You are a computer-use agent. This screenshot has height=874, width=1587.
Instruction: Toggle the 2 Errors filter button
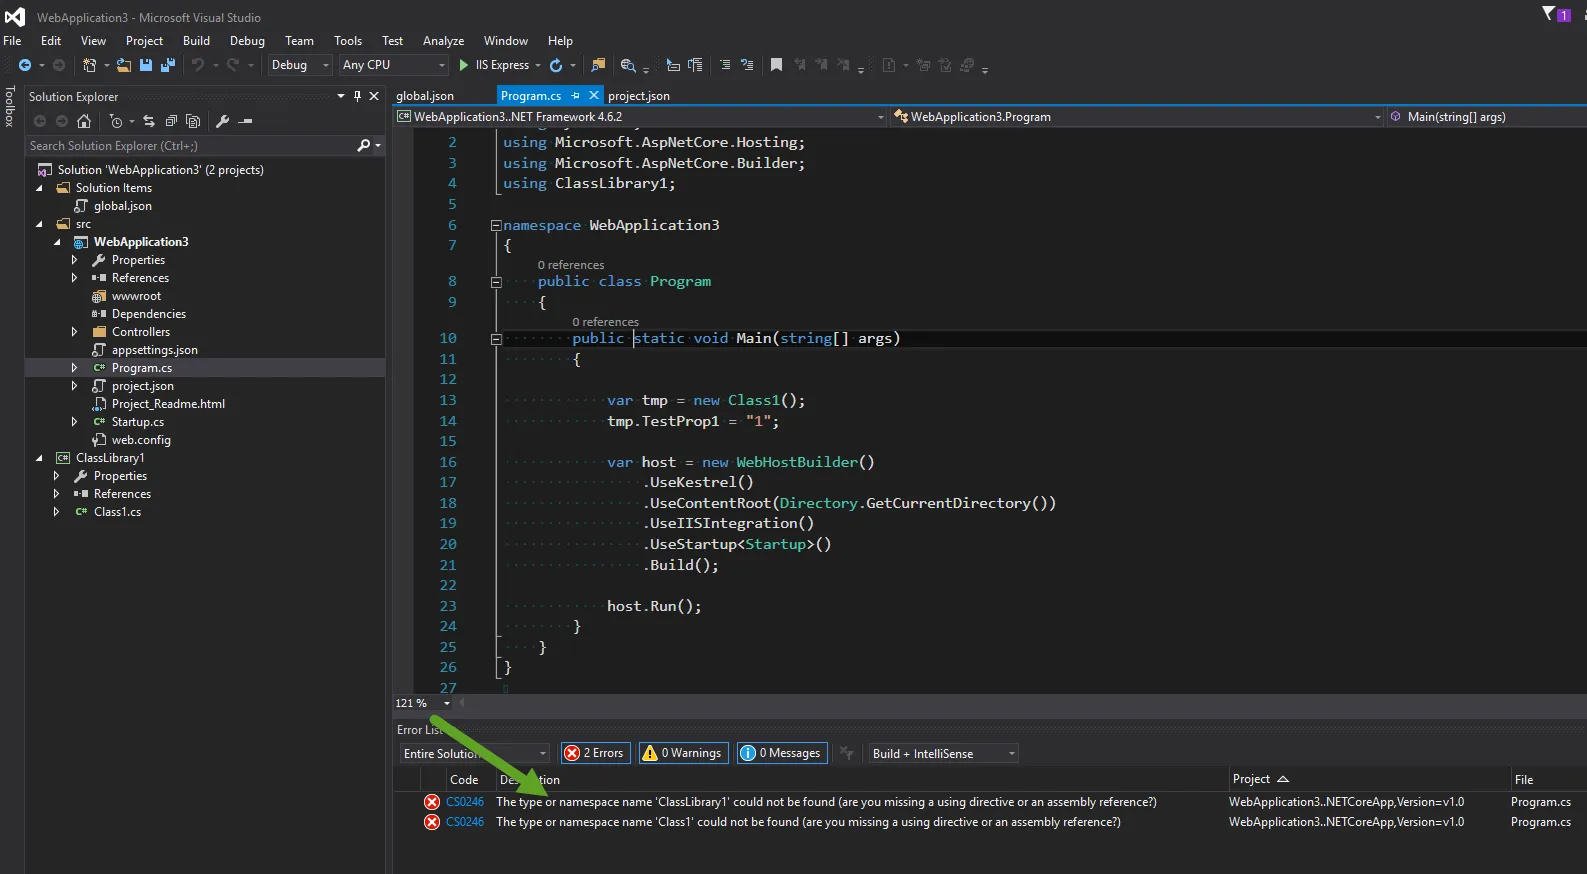(594, 753)
